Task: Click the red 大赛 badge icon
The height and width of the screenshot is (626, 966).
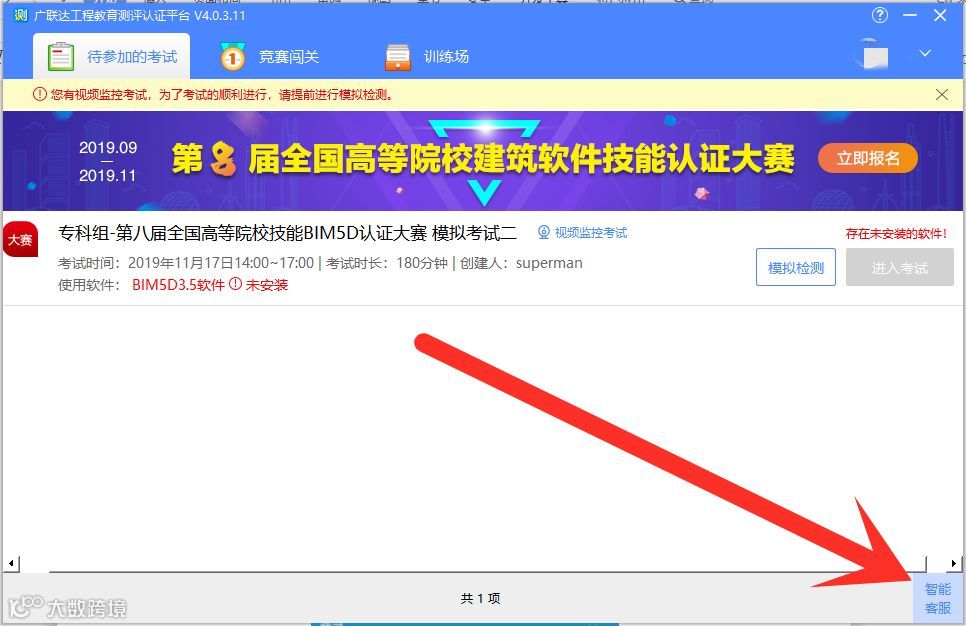Action: (20, 239)
